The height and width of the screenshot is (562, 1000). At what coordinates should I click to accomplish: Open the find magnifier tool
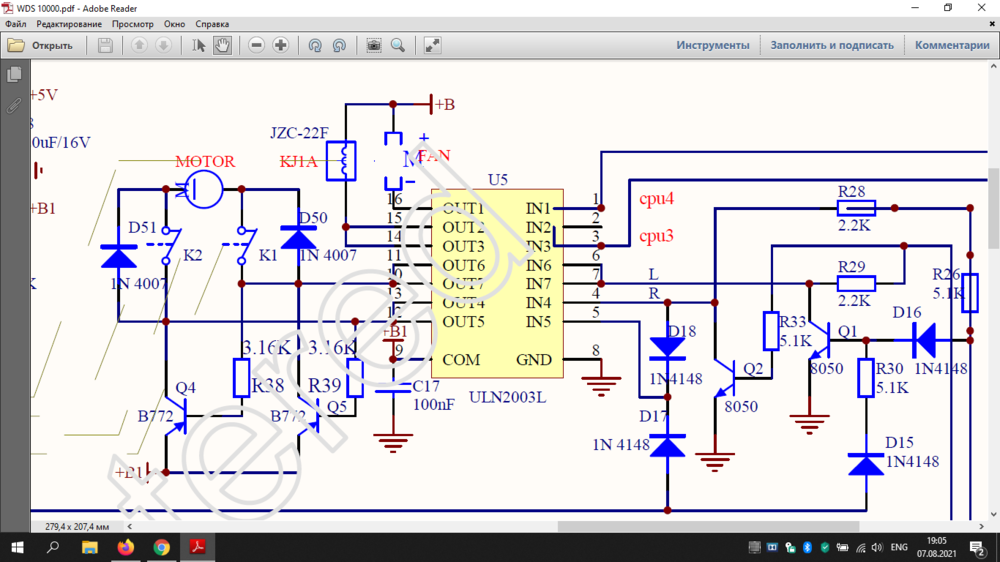[397, 45]
